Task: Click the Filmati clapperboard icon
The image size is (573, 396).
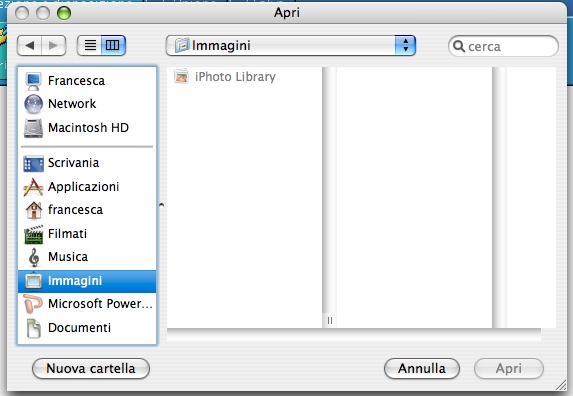Action: (x=34, y=234)
